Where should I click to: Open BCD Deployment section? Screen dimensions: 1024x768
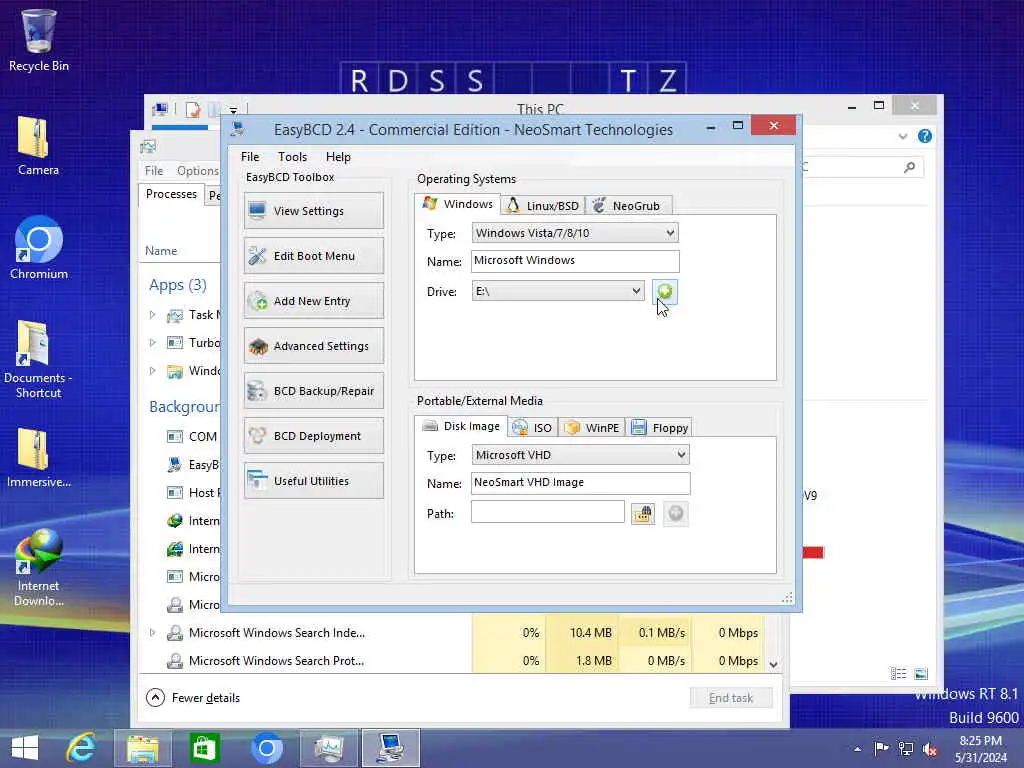[x=313, y=436]
